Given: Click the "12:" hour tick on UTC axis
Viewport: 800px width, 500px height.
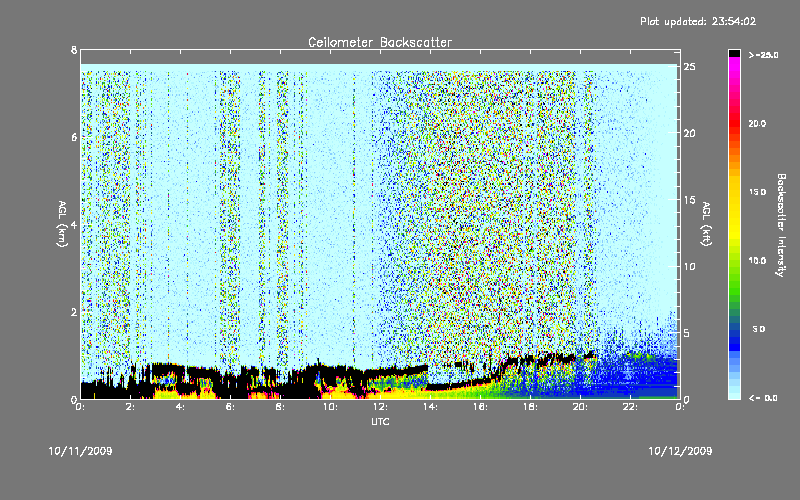Looking at the screenshot, I should [380, 407].
